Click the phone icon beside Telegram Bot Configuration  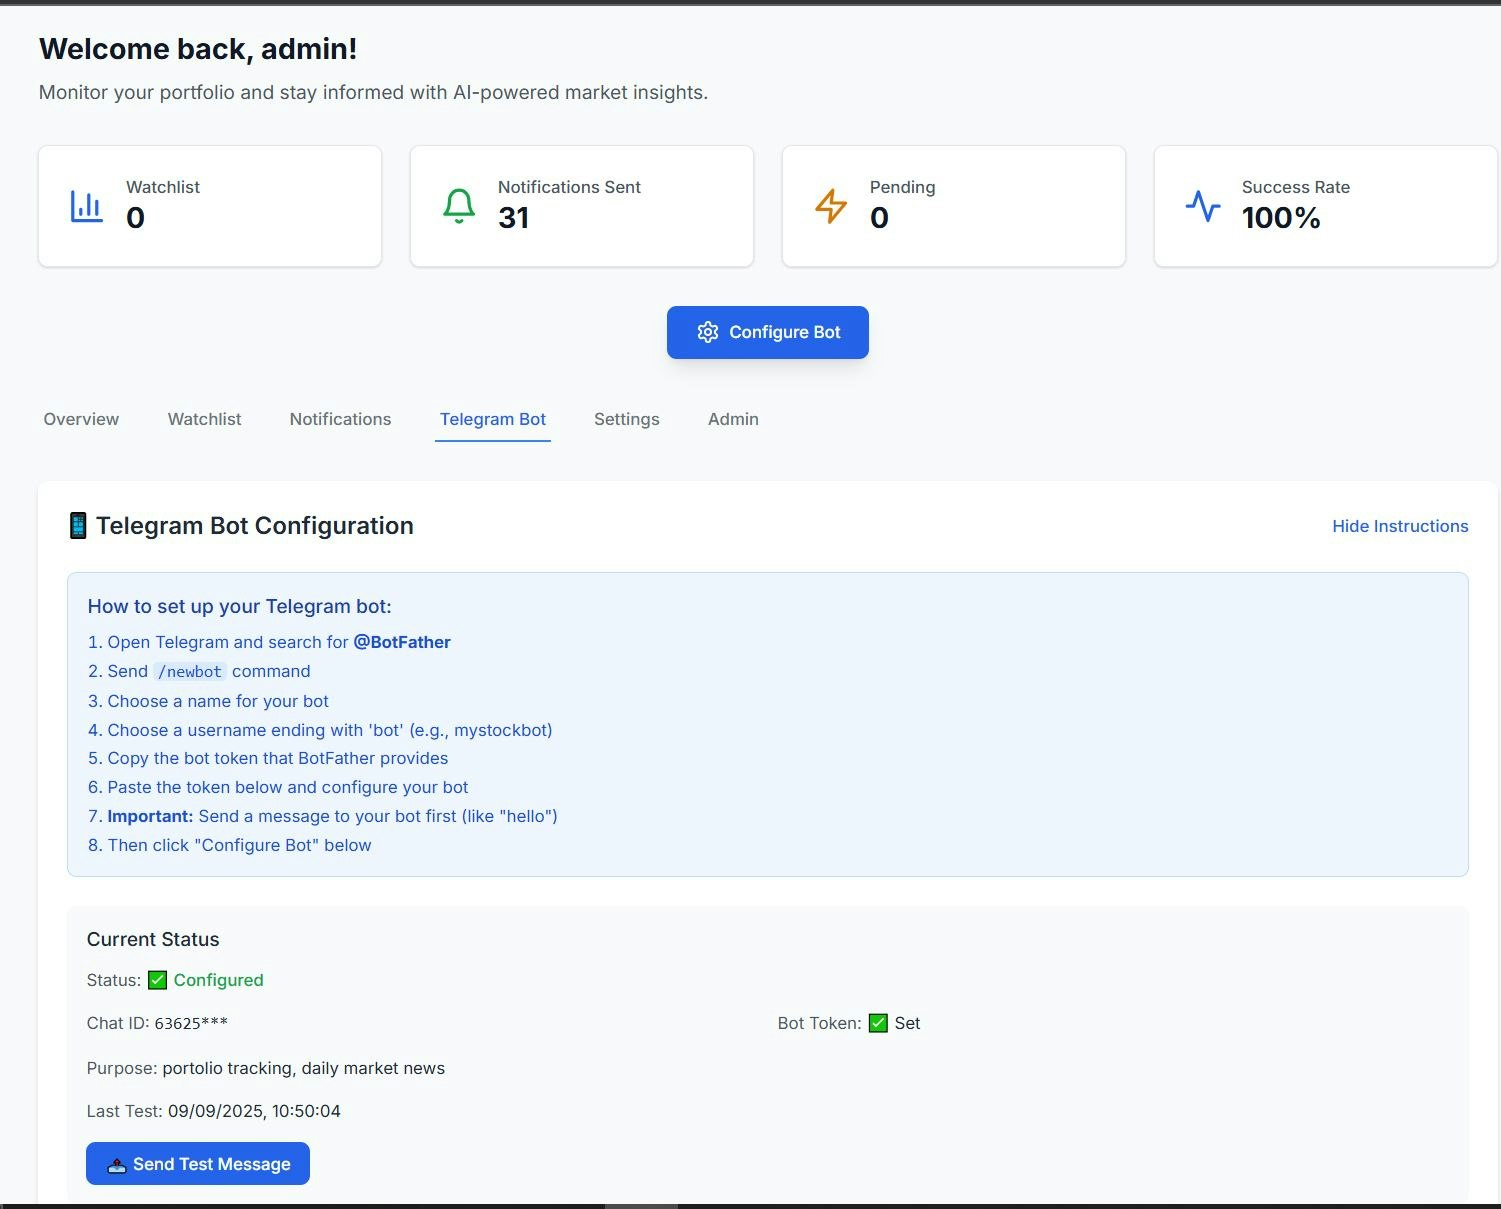pos(78,524)
